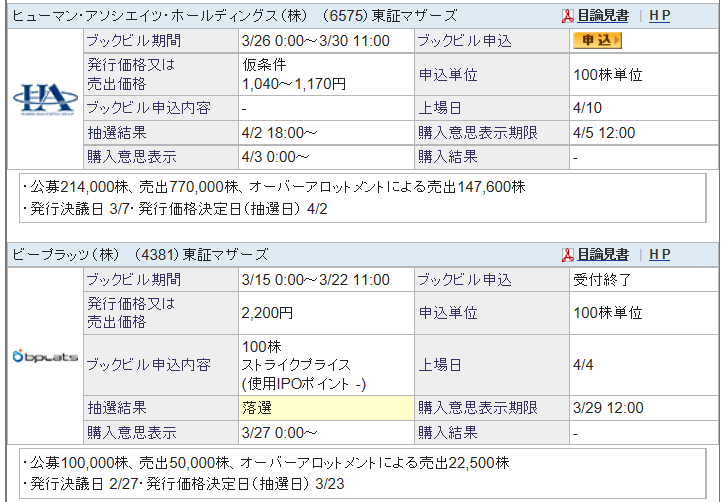Click purchase deadline 3/29 12:00

click(608, 408)
